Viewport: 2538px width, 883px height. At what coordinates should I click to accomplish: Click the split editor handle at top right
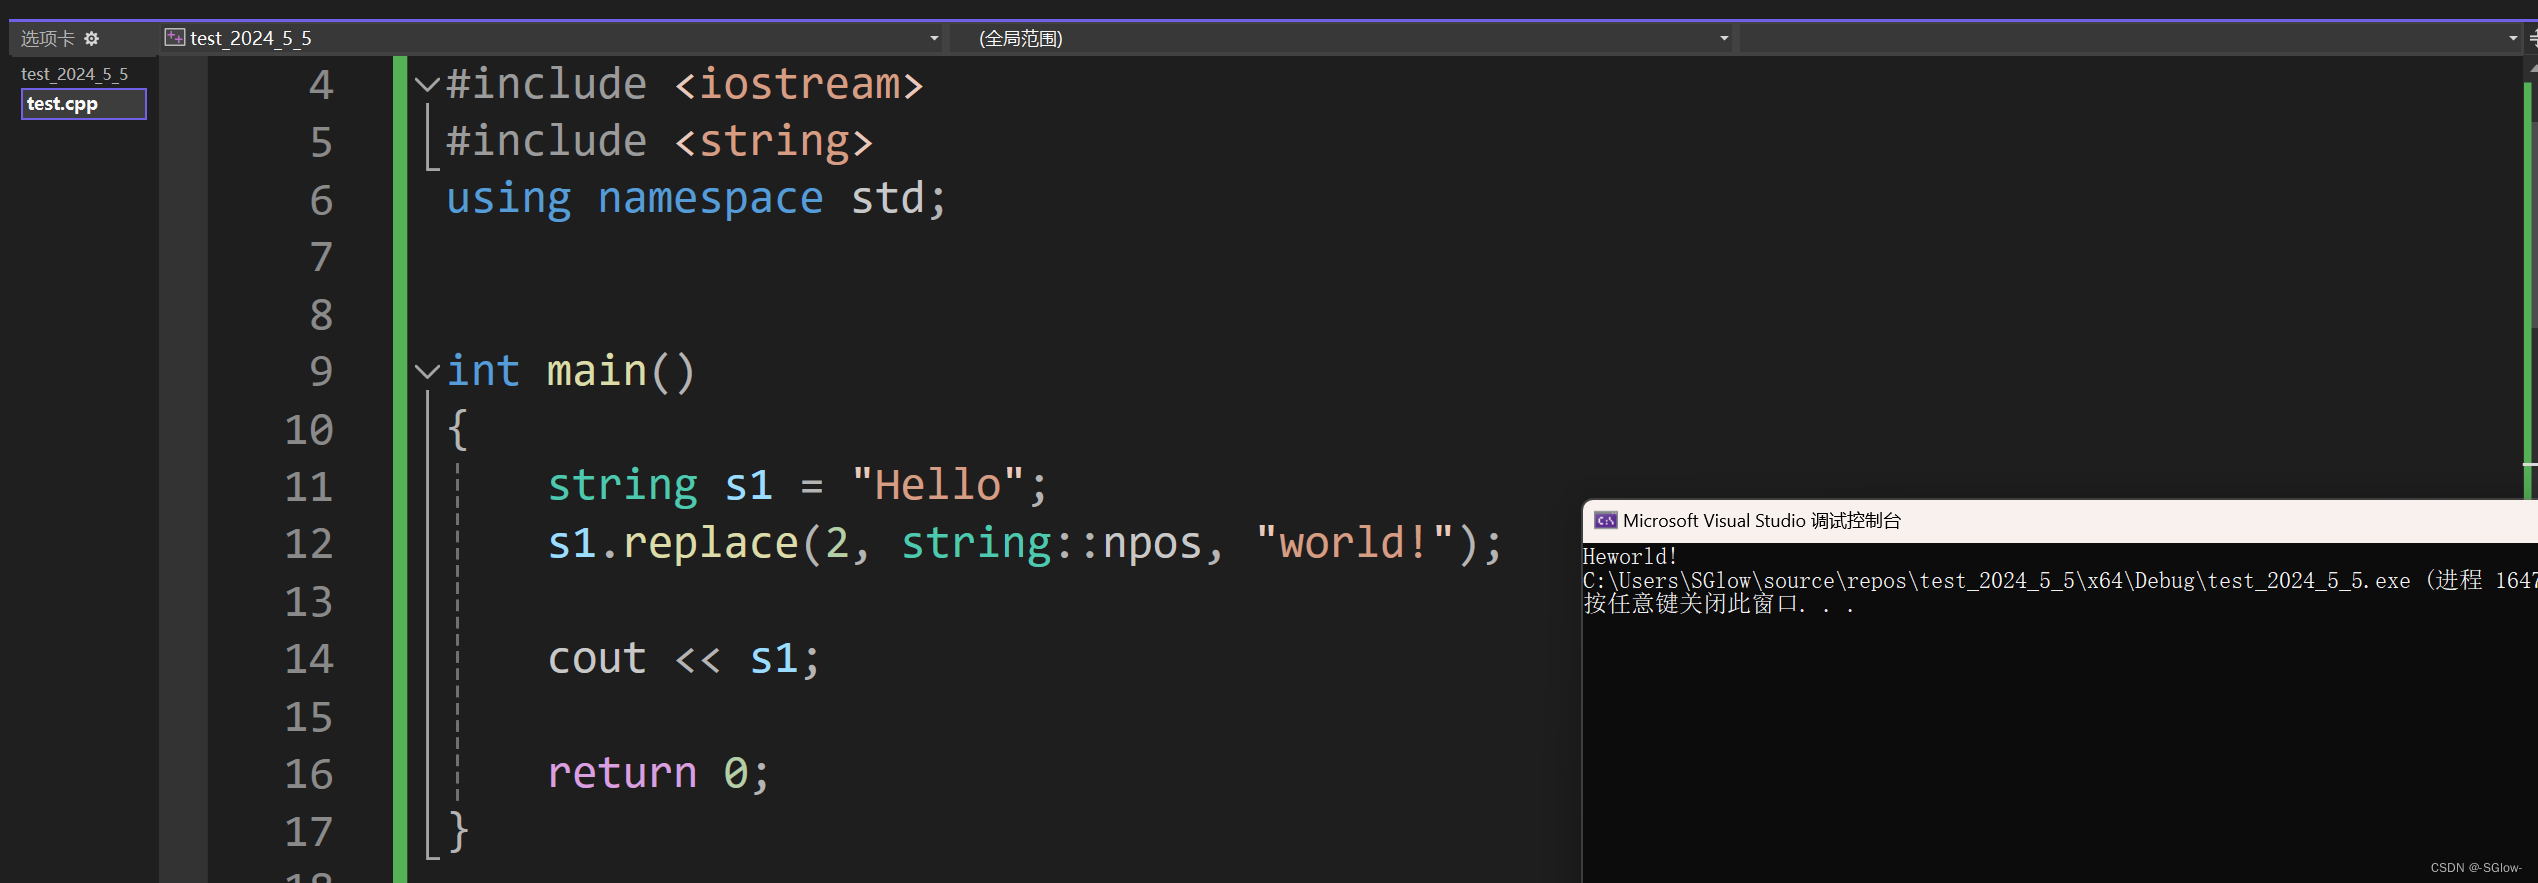click(2532, 38)
